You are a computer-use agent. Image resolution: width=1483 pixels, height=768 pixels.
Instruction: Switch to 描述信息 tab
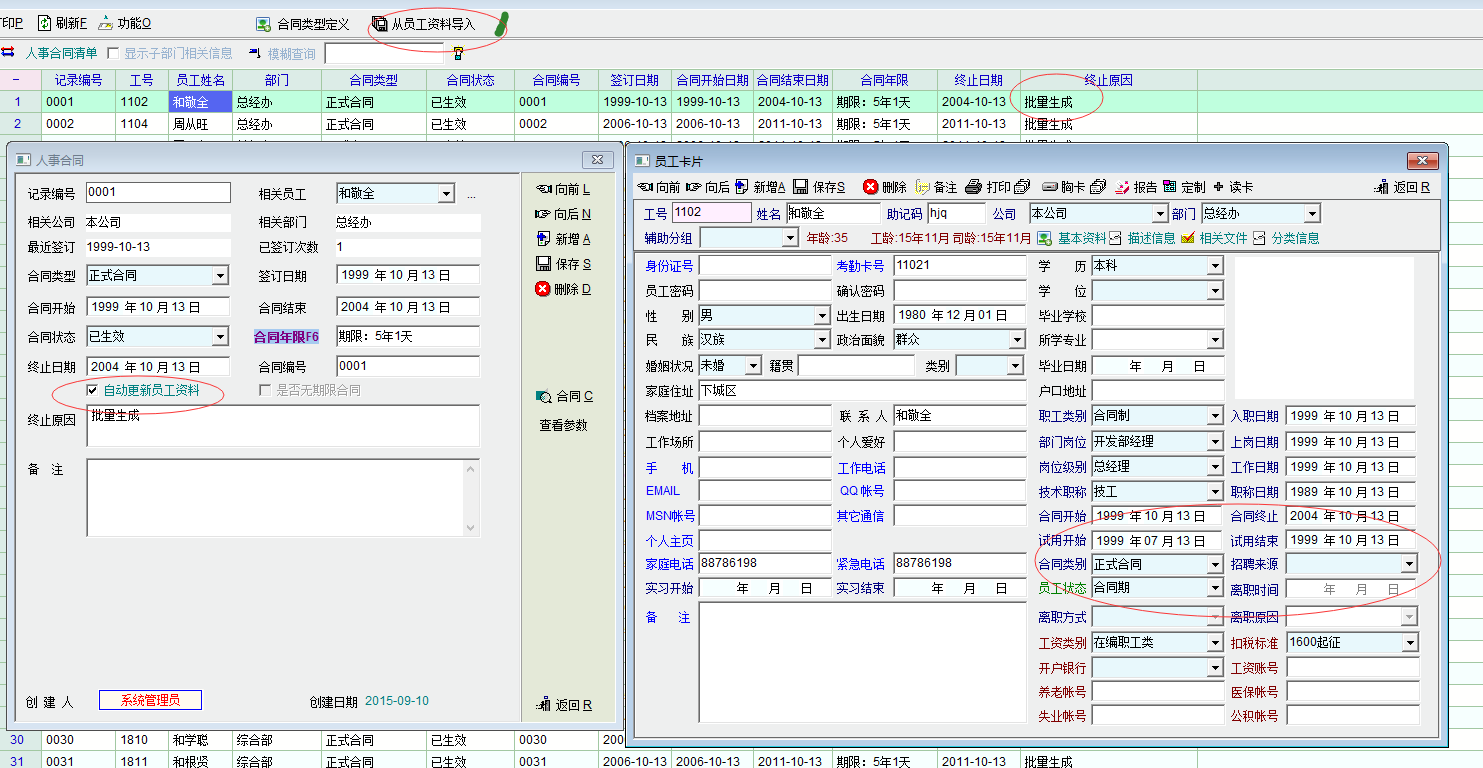pyautogui.click(x=1150, y=238)
